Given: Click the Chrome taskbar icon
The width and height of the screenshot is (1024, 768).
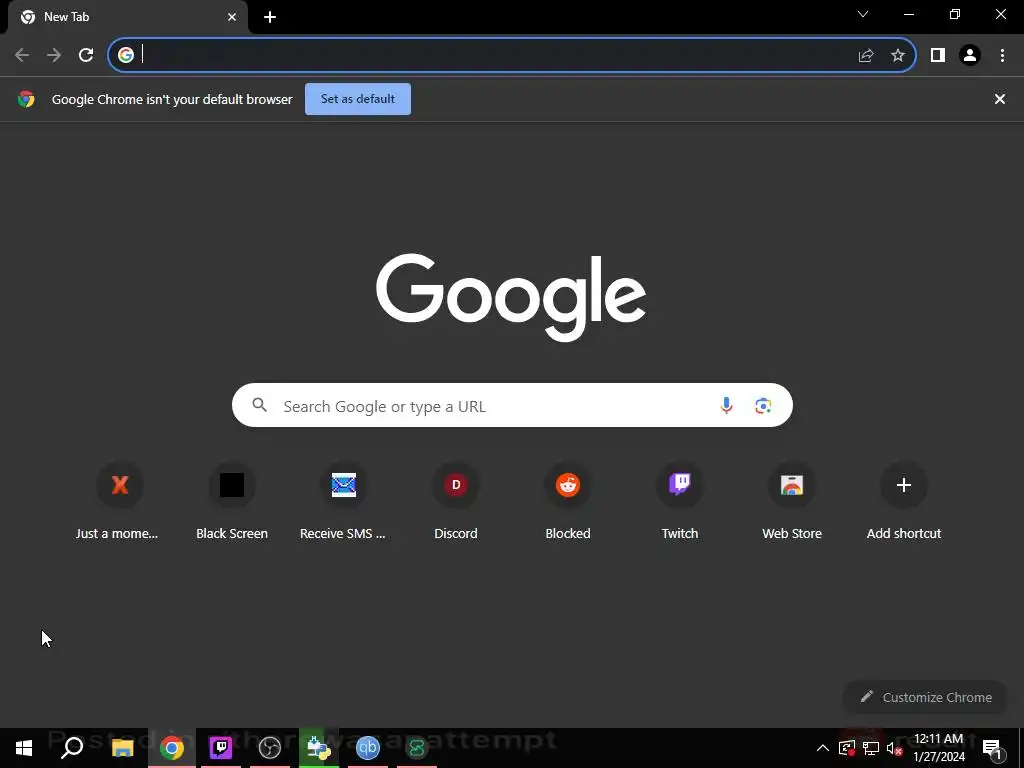Looking at the screenshot, I should click(x=172, y=748).
